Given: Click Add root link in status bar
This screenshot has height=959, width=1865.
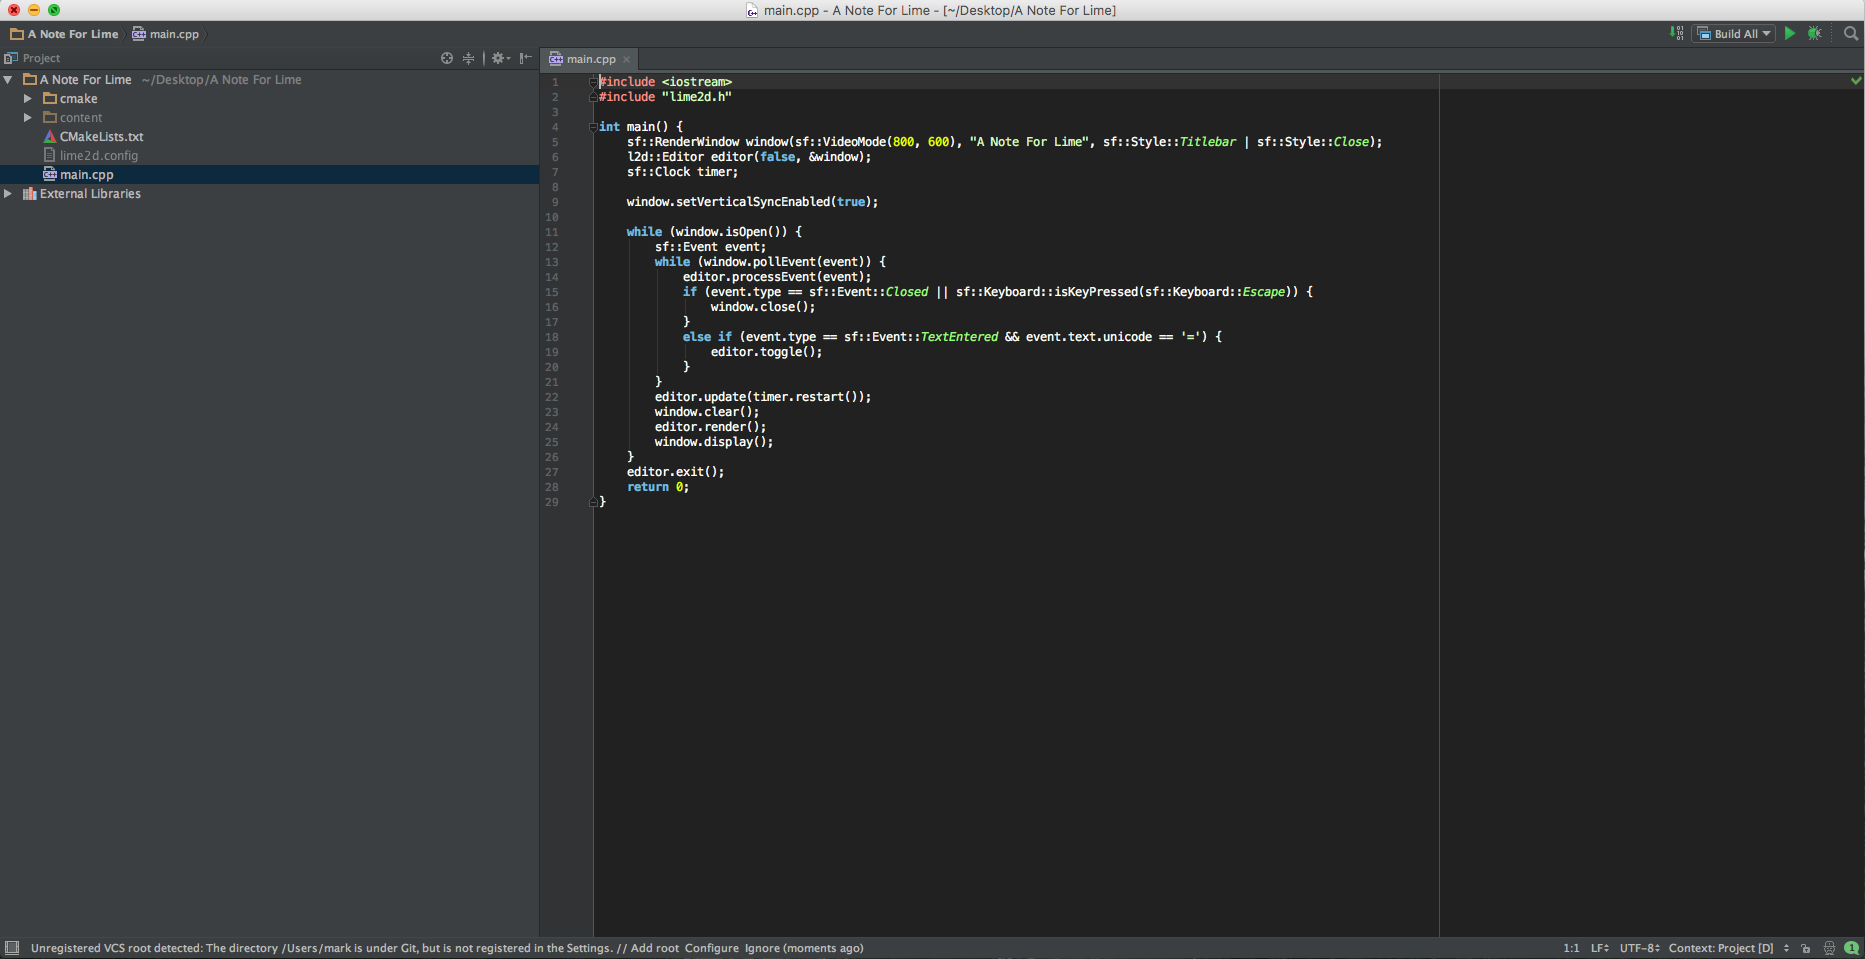Looking at the screenshot, I should tap(655, 948).
